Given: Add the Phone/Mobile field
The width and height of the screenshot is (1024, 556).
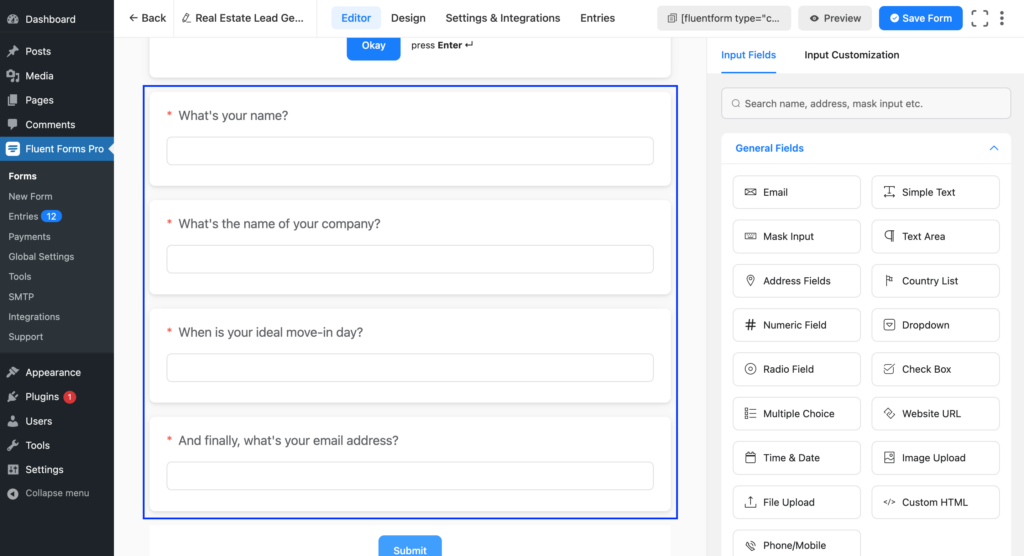Looking at the screenshot, I should (x=796, y=545).
